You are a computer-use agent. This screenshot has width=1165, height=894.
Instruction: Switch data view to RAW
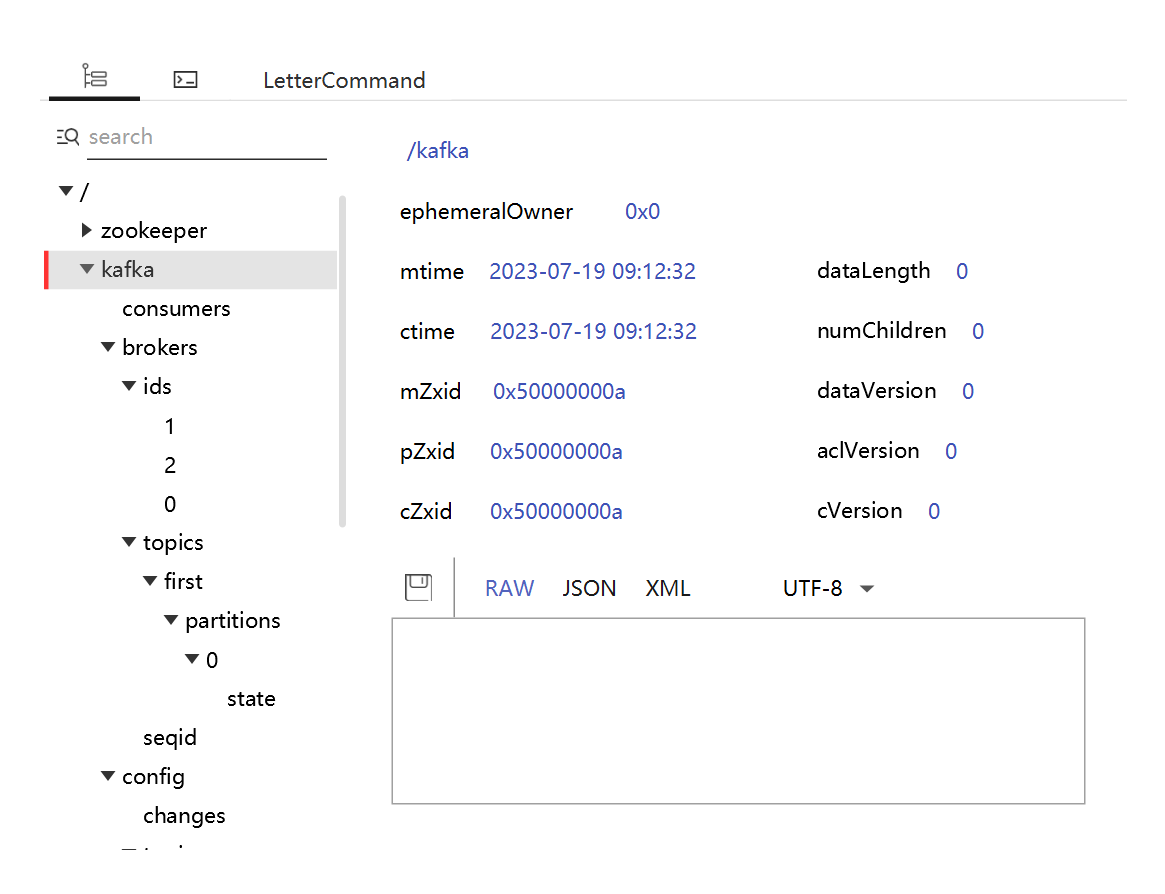tap(509, 589)
